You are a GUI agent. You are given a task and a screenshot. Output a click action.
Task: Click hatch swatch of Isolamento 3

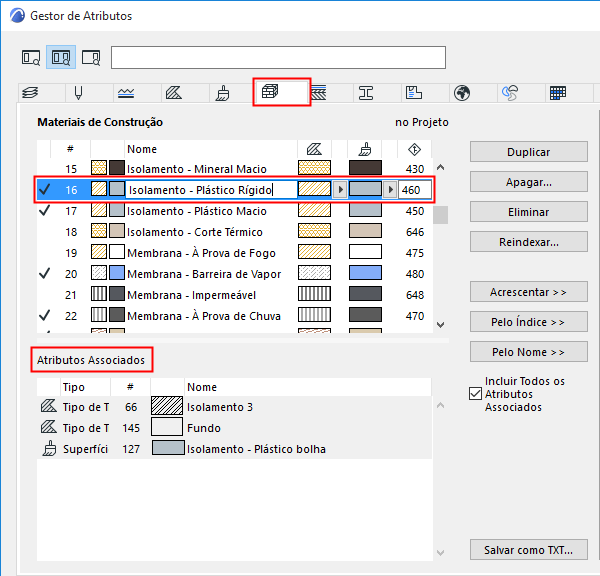[167, 406]
